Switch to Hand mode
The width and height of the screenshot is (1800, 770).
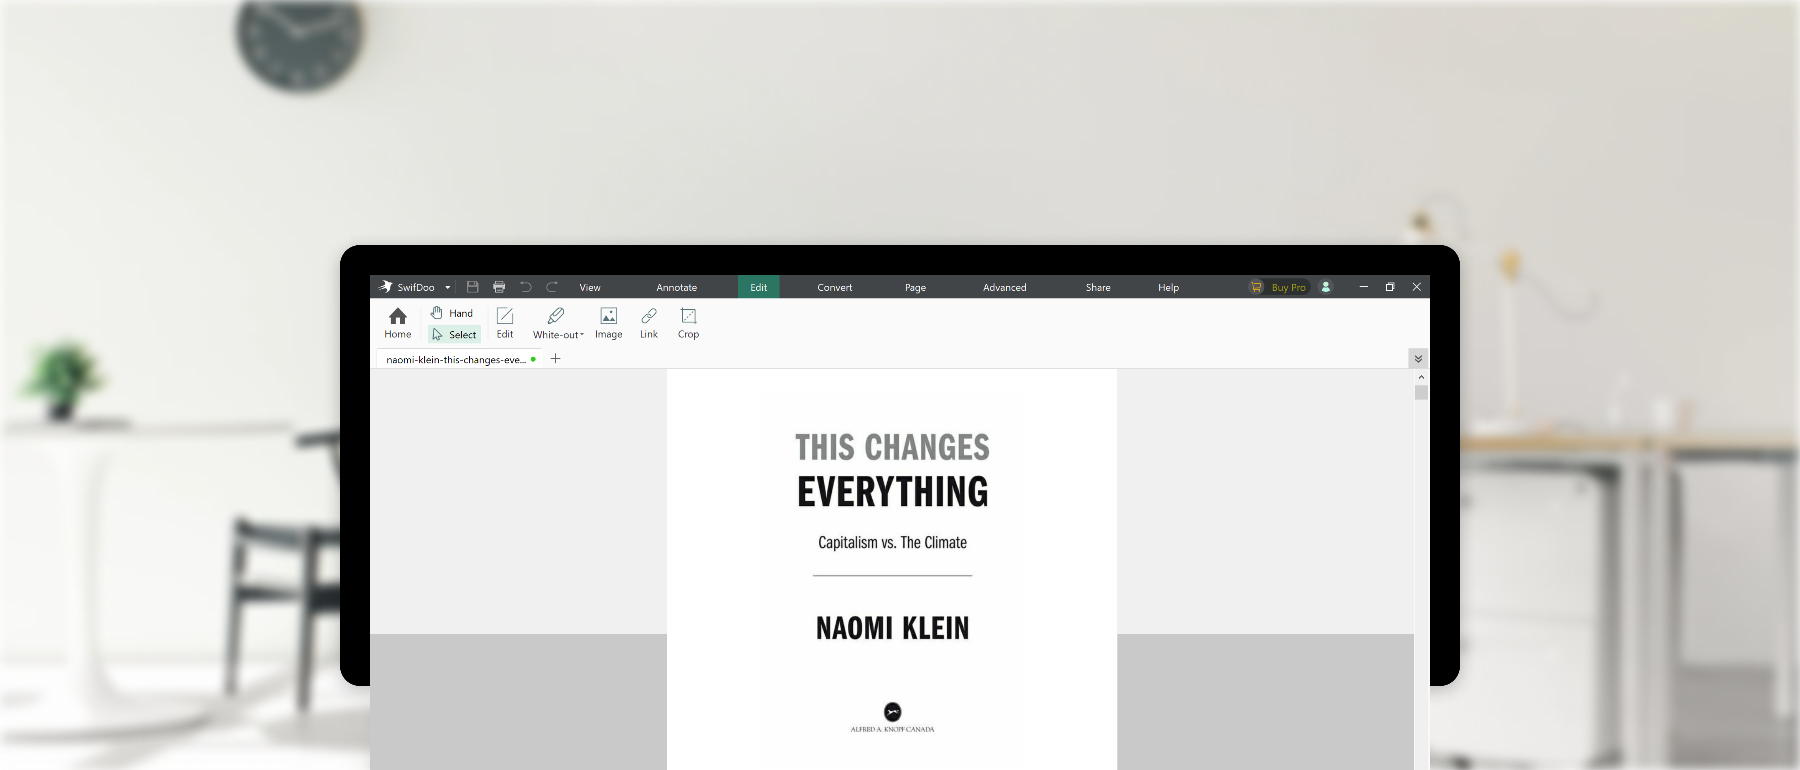point(451,313)
